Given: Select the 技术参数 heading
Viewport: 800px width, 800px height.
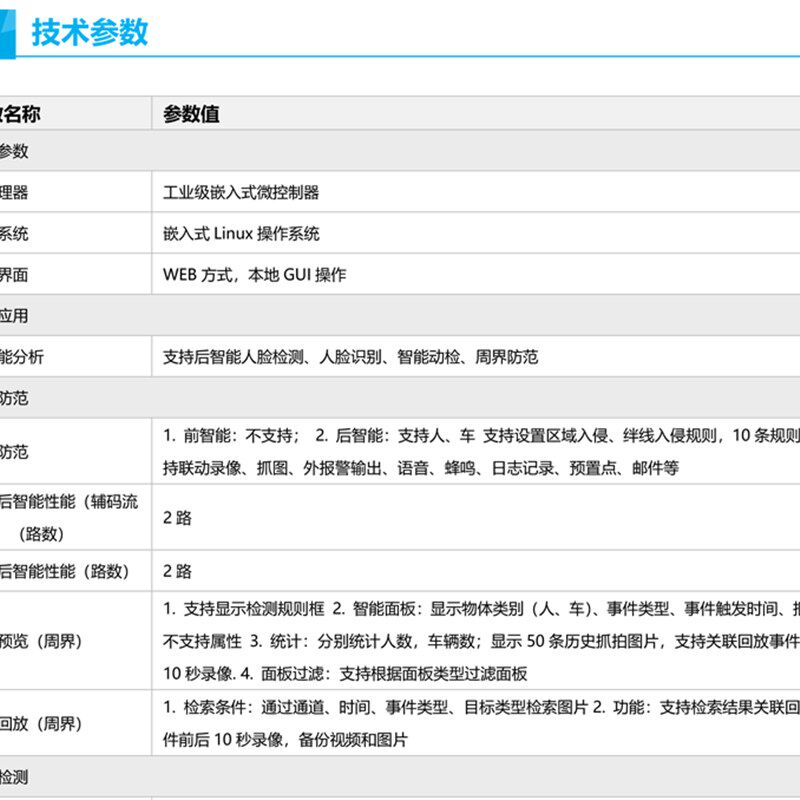Looking at the screenshot, I should (90, 33).
